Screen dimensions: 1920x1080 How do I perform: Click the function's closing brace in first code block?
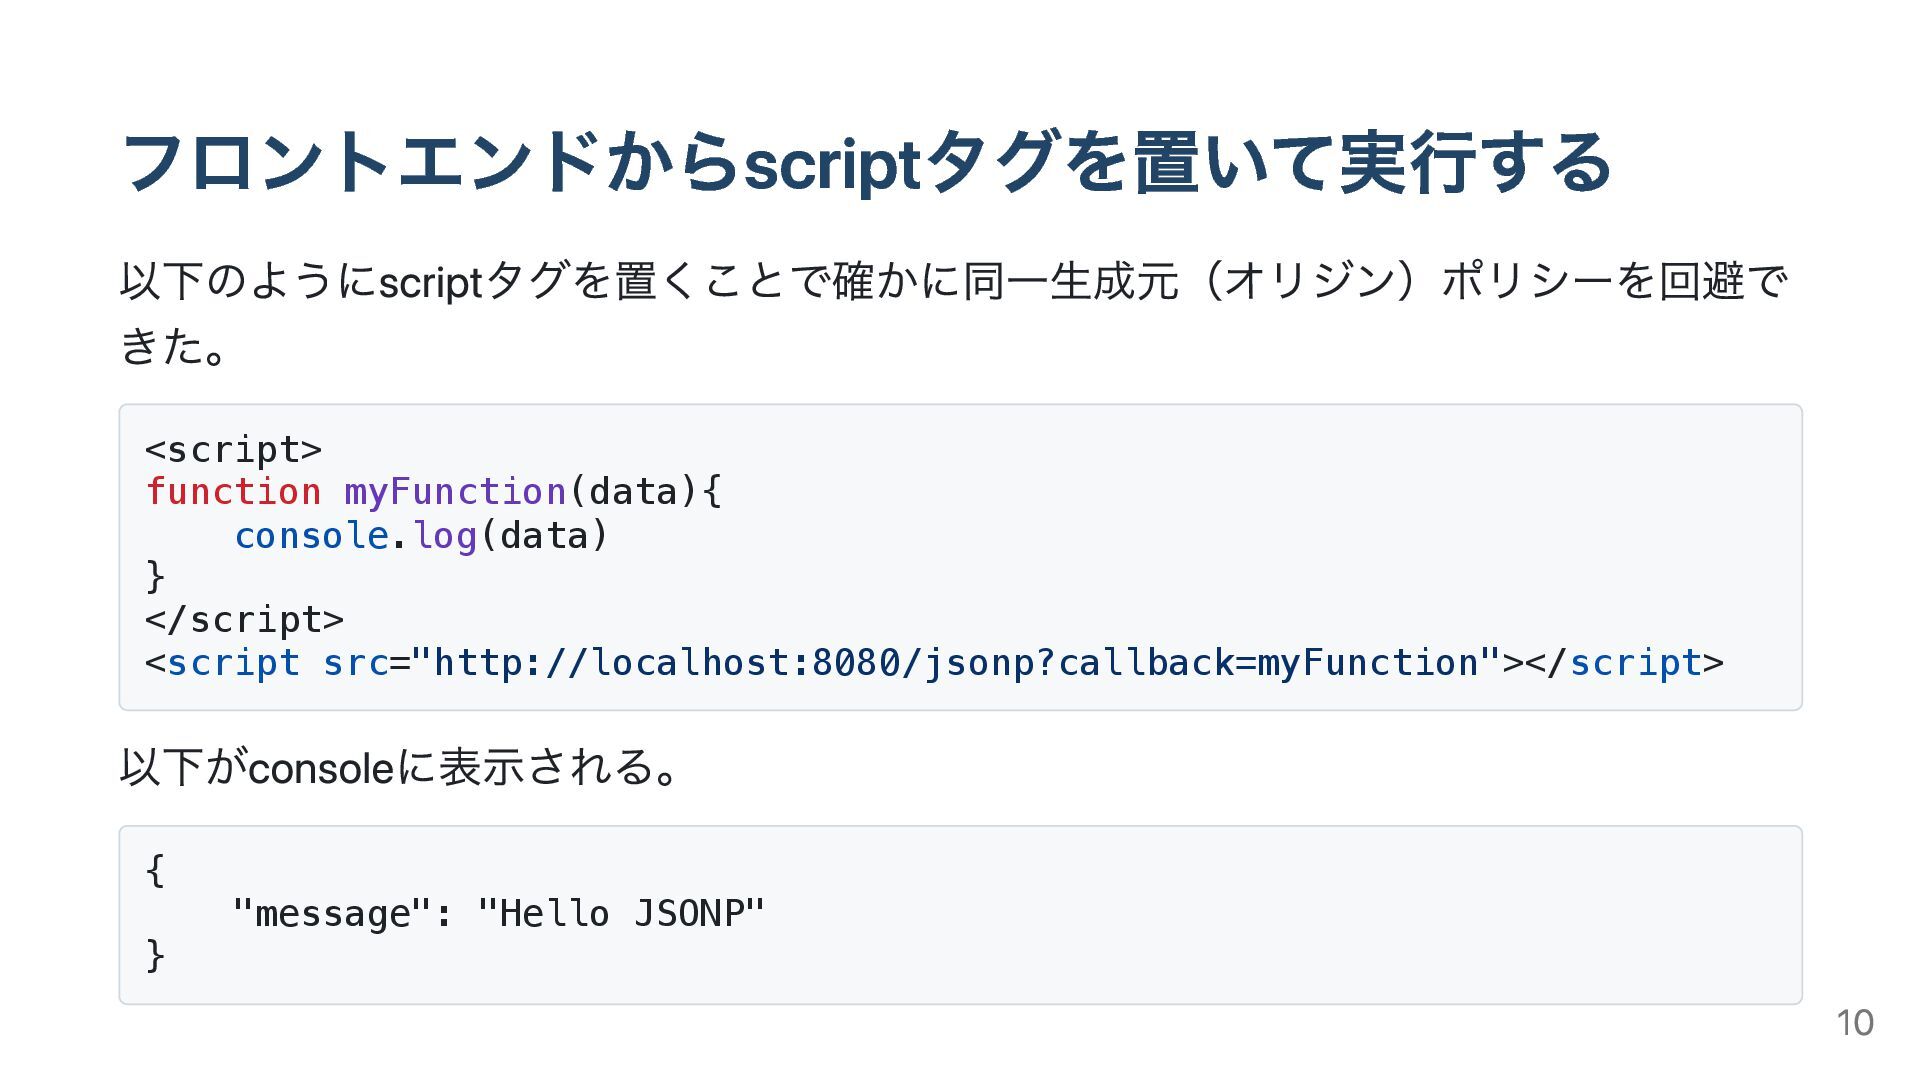click(x=155, y=577)
